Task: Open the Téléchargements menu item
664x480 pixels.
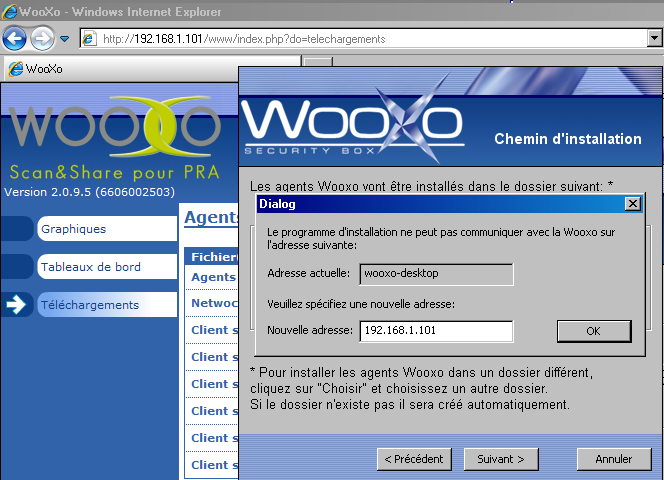Action: point(107,305)
